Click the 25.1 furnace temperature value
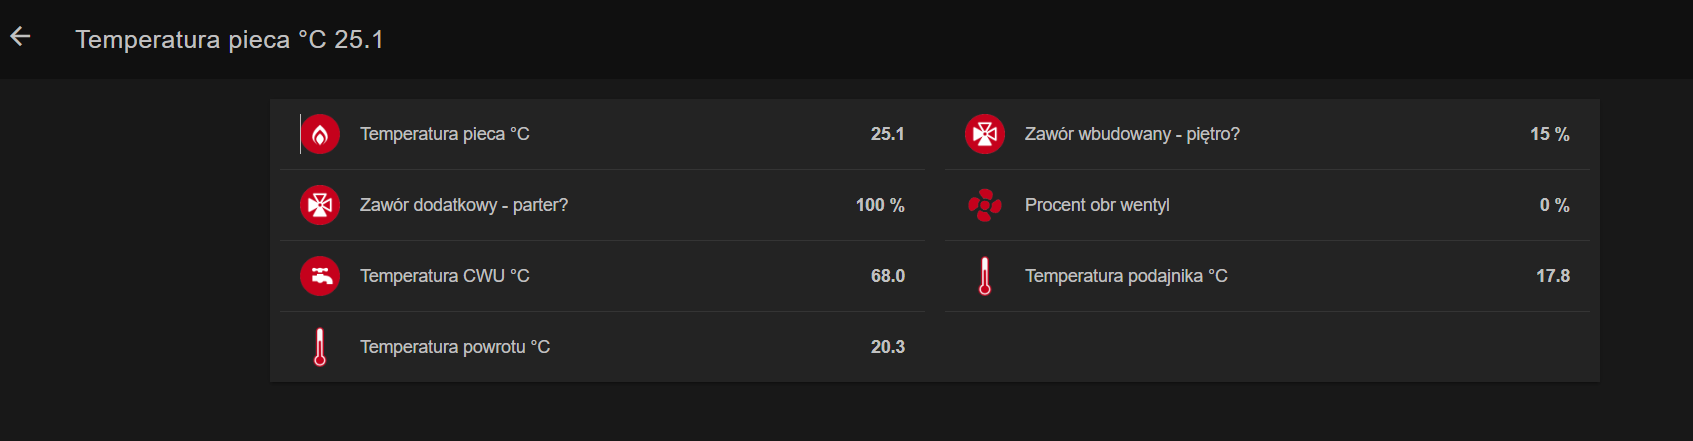This screenshot has width=1693, height=441. (x=888, y=134)
